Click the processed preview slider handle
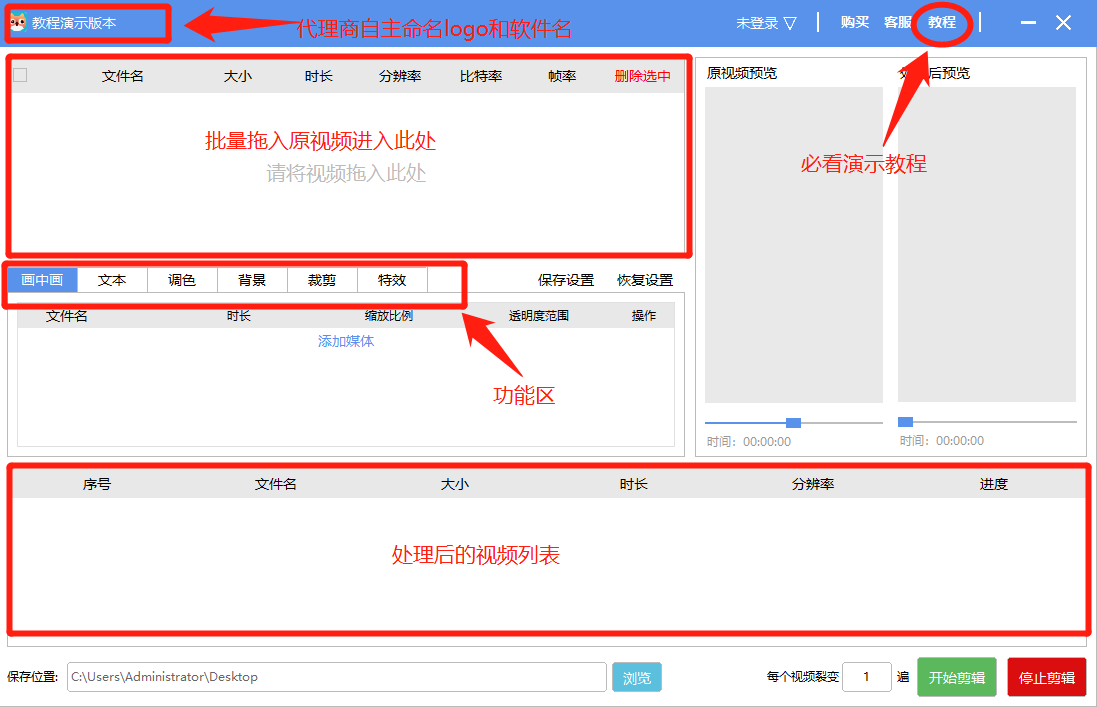Viewport: 1097px width, 707px height. 905,422
